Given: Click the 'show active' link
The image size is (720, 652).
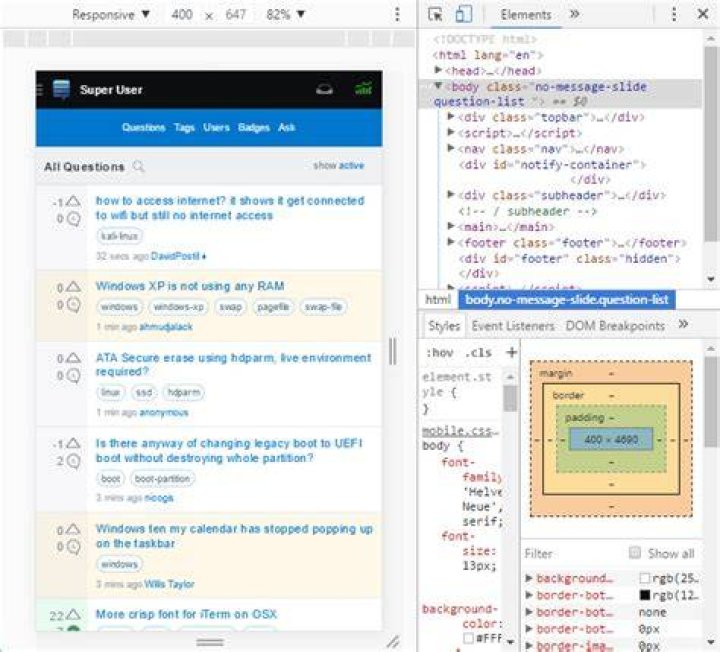Looking at the screenshot, I should 338,165.
